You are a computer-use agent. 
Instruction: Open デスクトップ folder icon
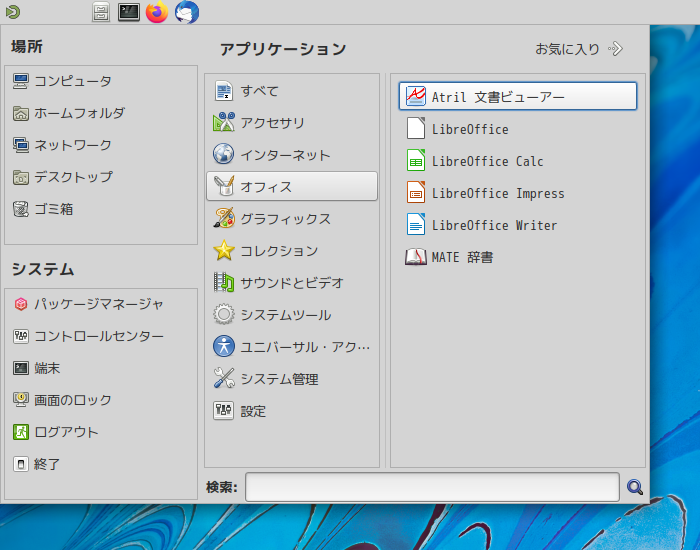(21, 177)
